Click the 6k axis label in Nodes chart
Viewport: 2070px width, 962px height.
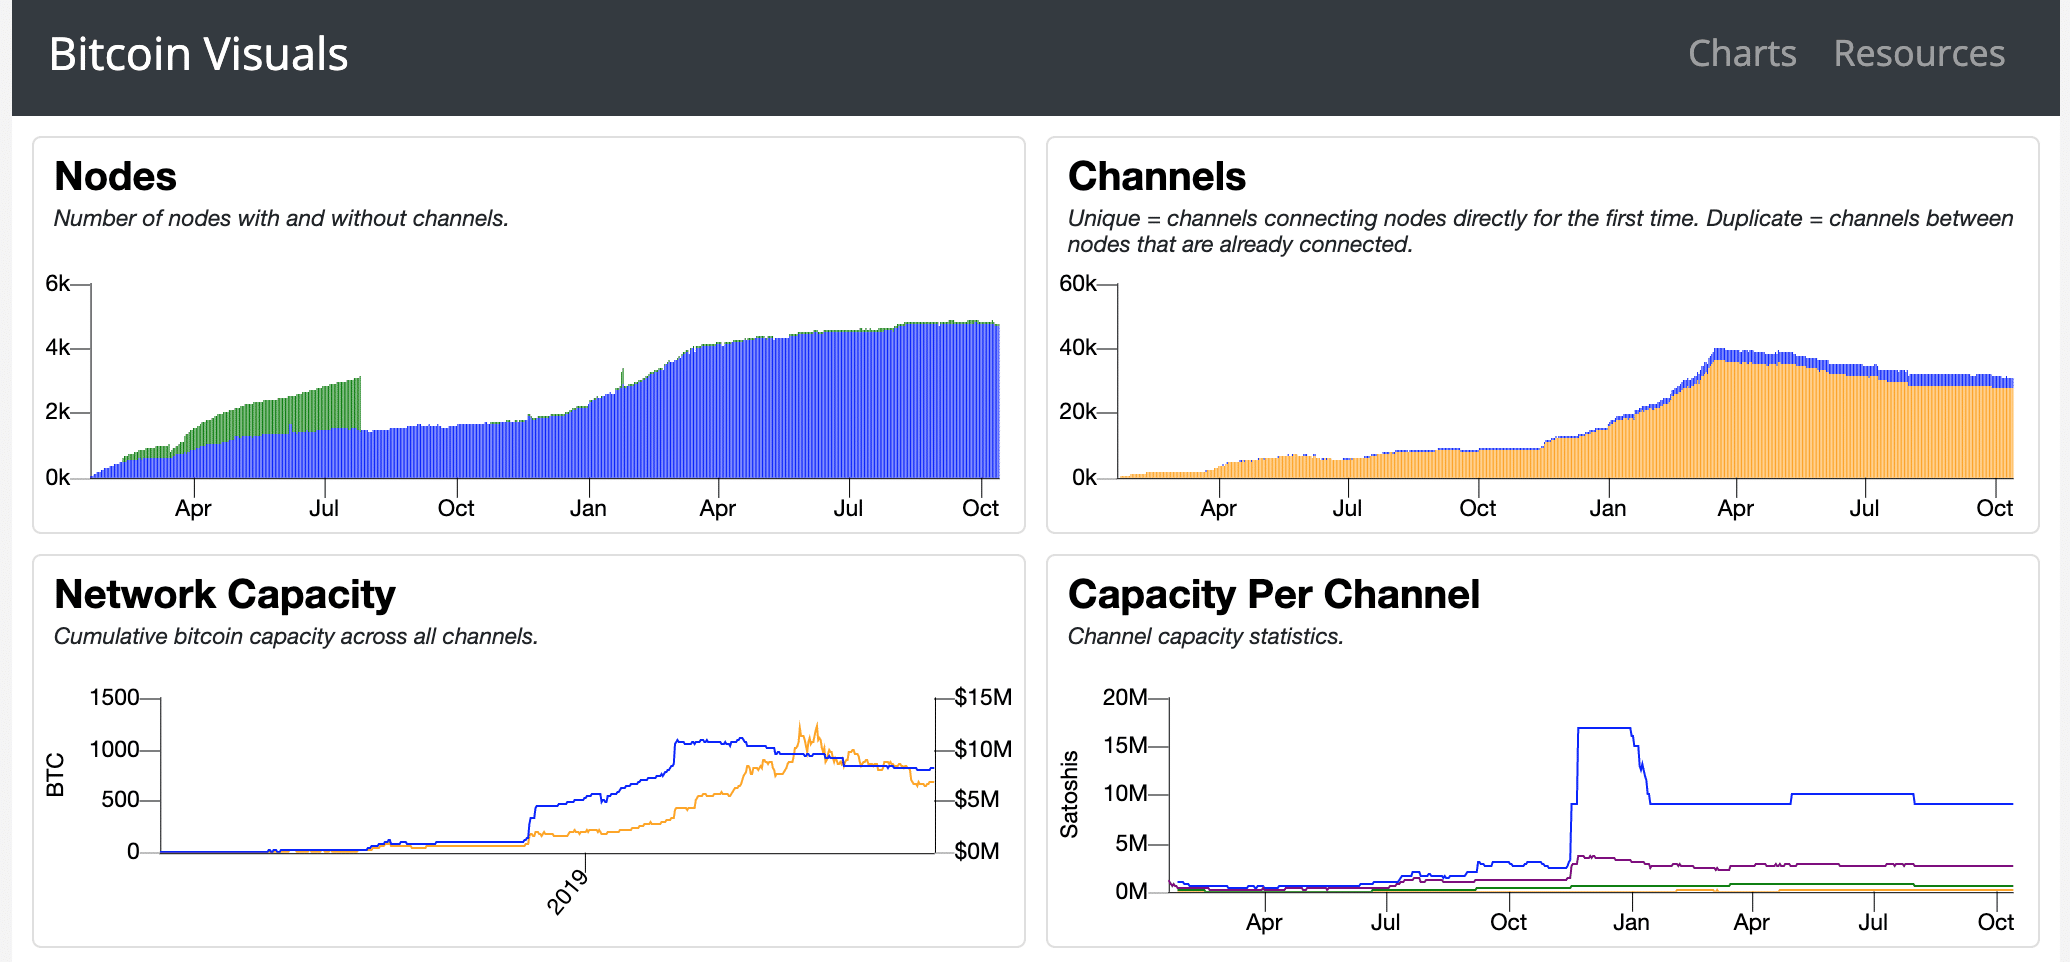coord(57,283)
